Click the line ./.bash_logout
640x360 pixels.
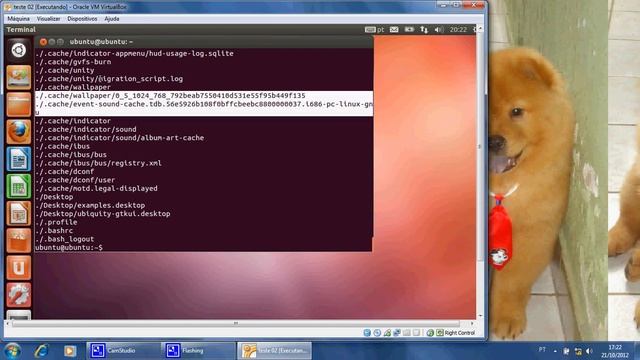64,239
